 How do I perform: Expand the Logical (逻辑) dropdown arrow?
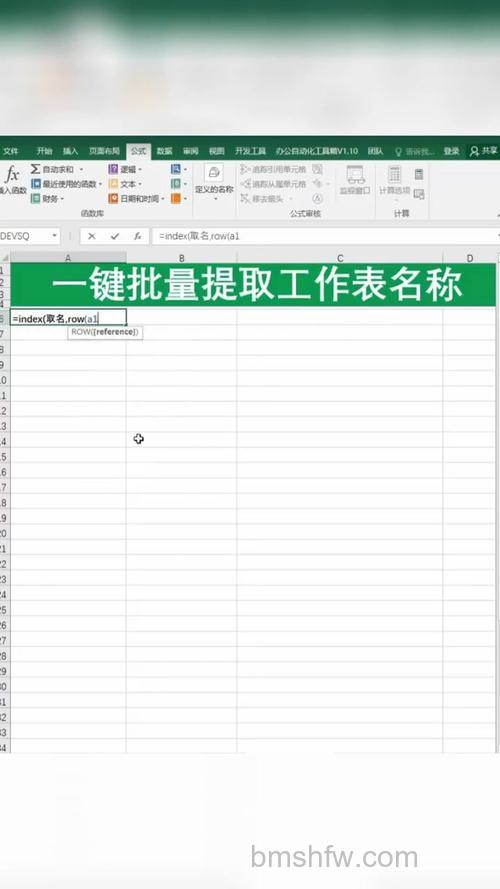[x=140, y=170]
